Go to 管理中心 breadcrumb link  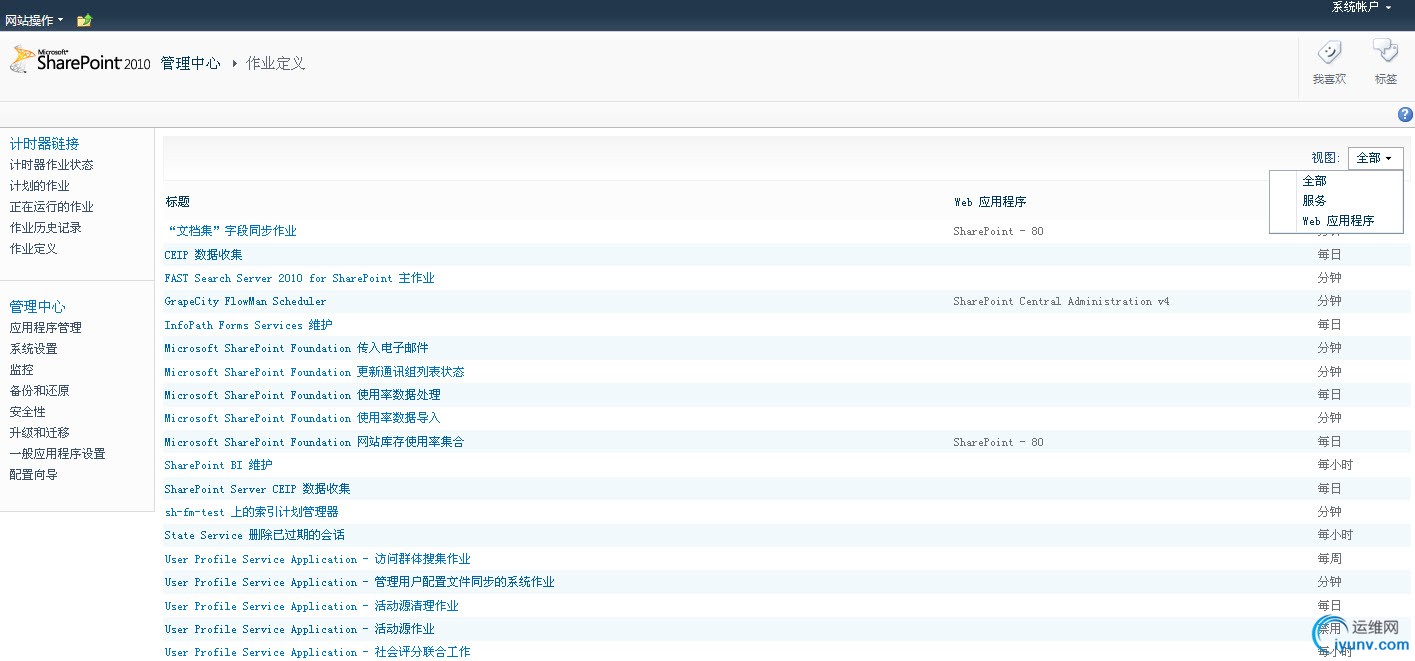coord(190,64)
